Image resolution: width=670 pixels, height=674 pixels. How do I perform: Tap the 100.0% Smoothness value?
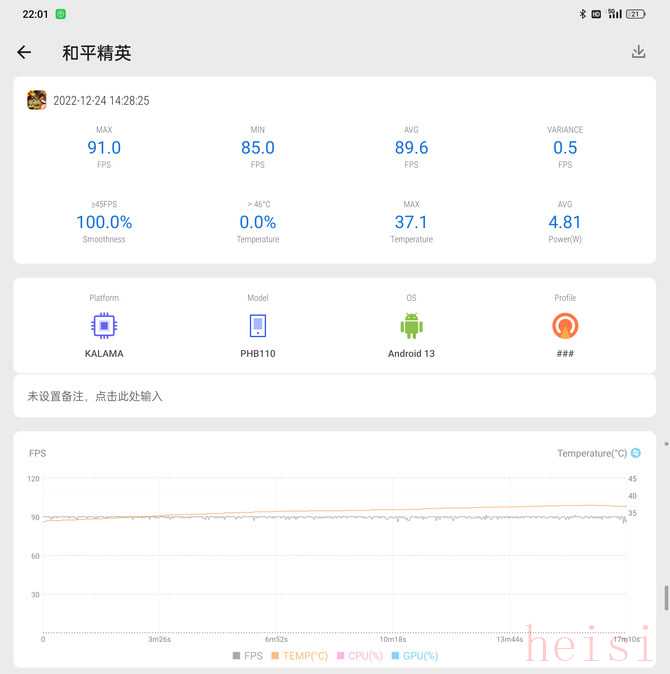coord(104,222)
